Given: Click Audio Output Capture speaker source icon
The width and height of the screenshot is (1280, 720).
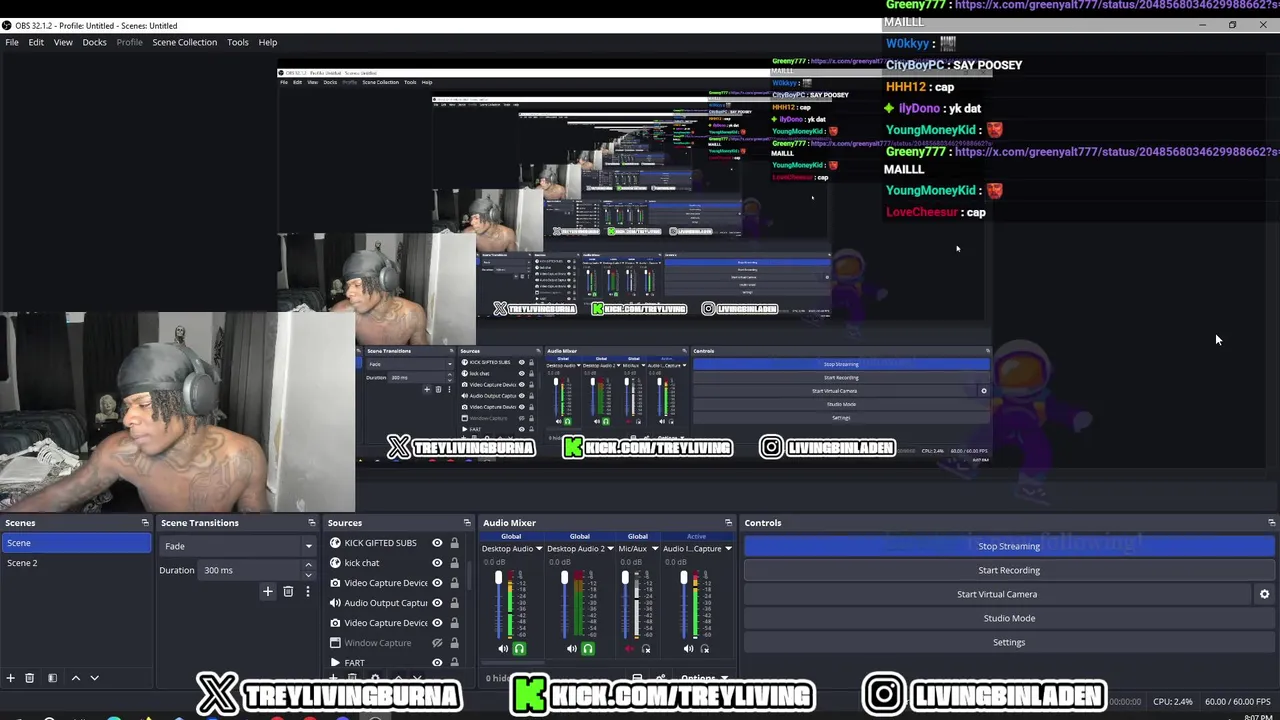Looking at the screenshot, I should [x=335, y=603].
